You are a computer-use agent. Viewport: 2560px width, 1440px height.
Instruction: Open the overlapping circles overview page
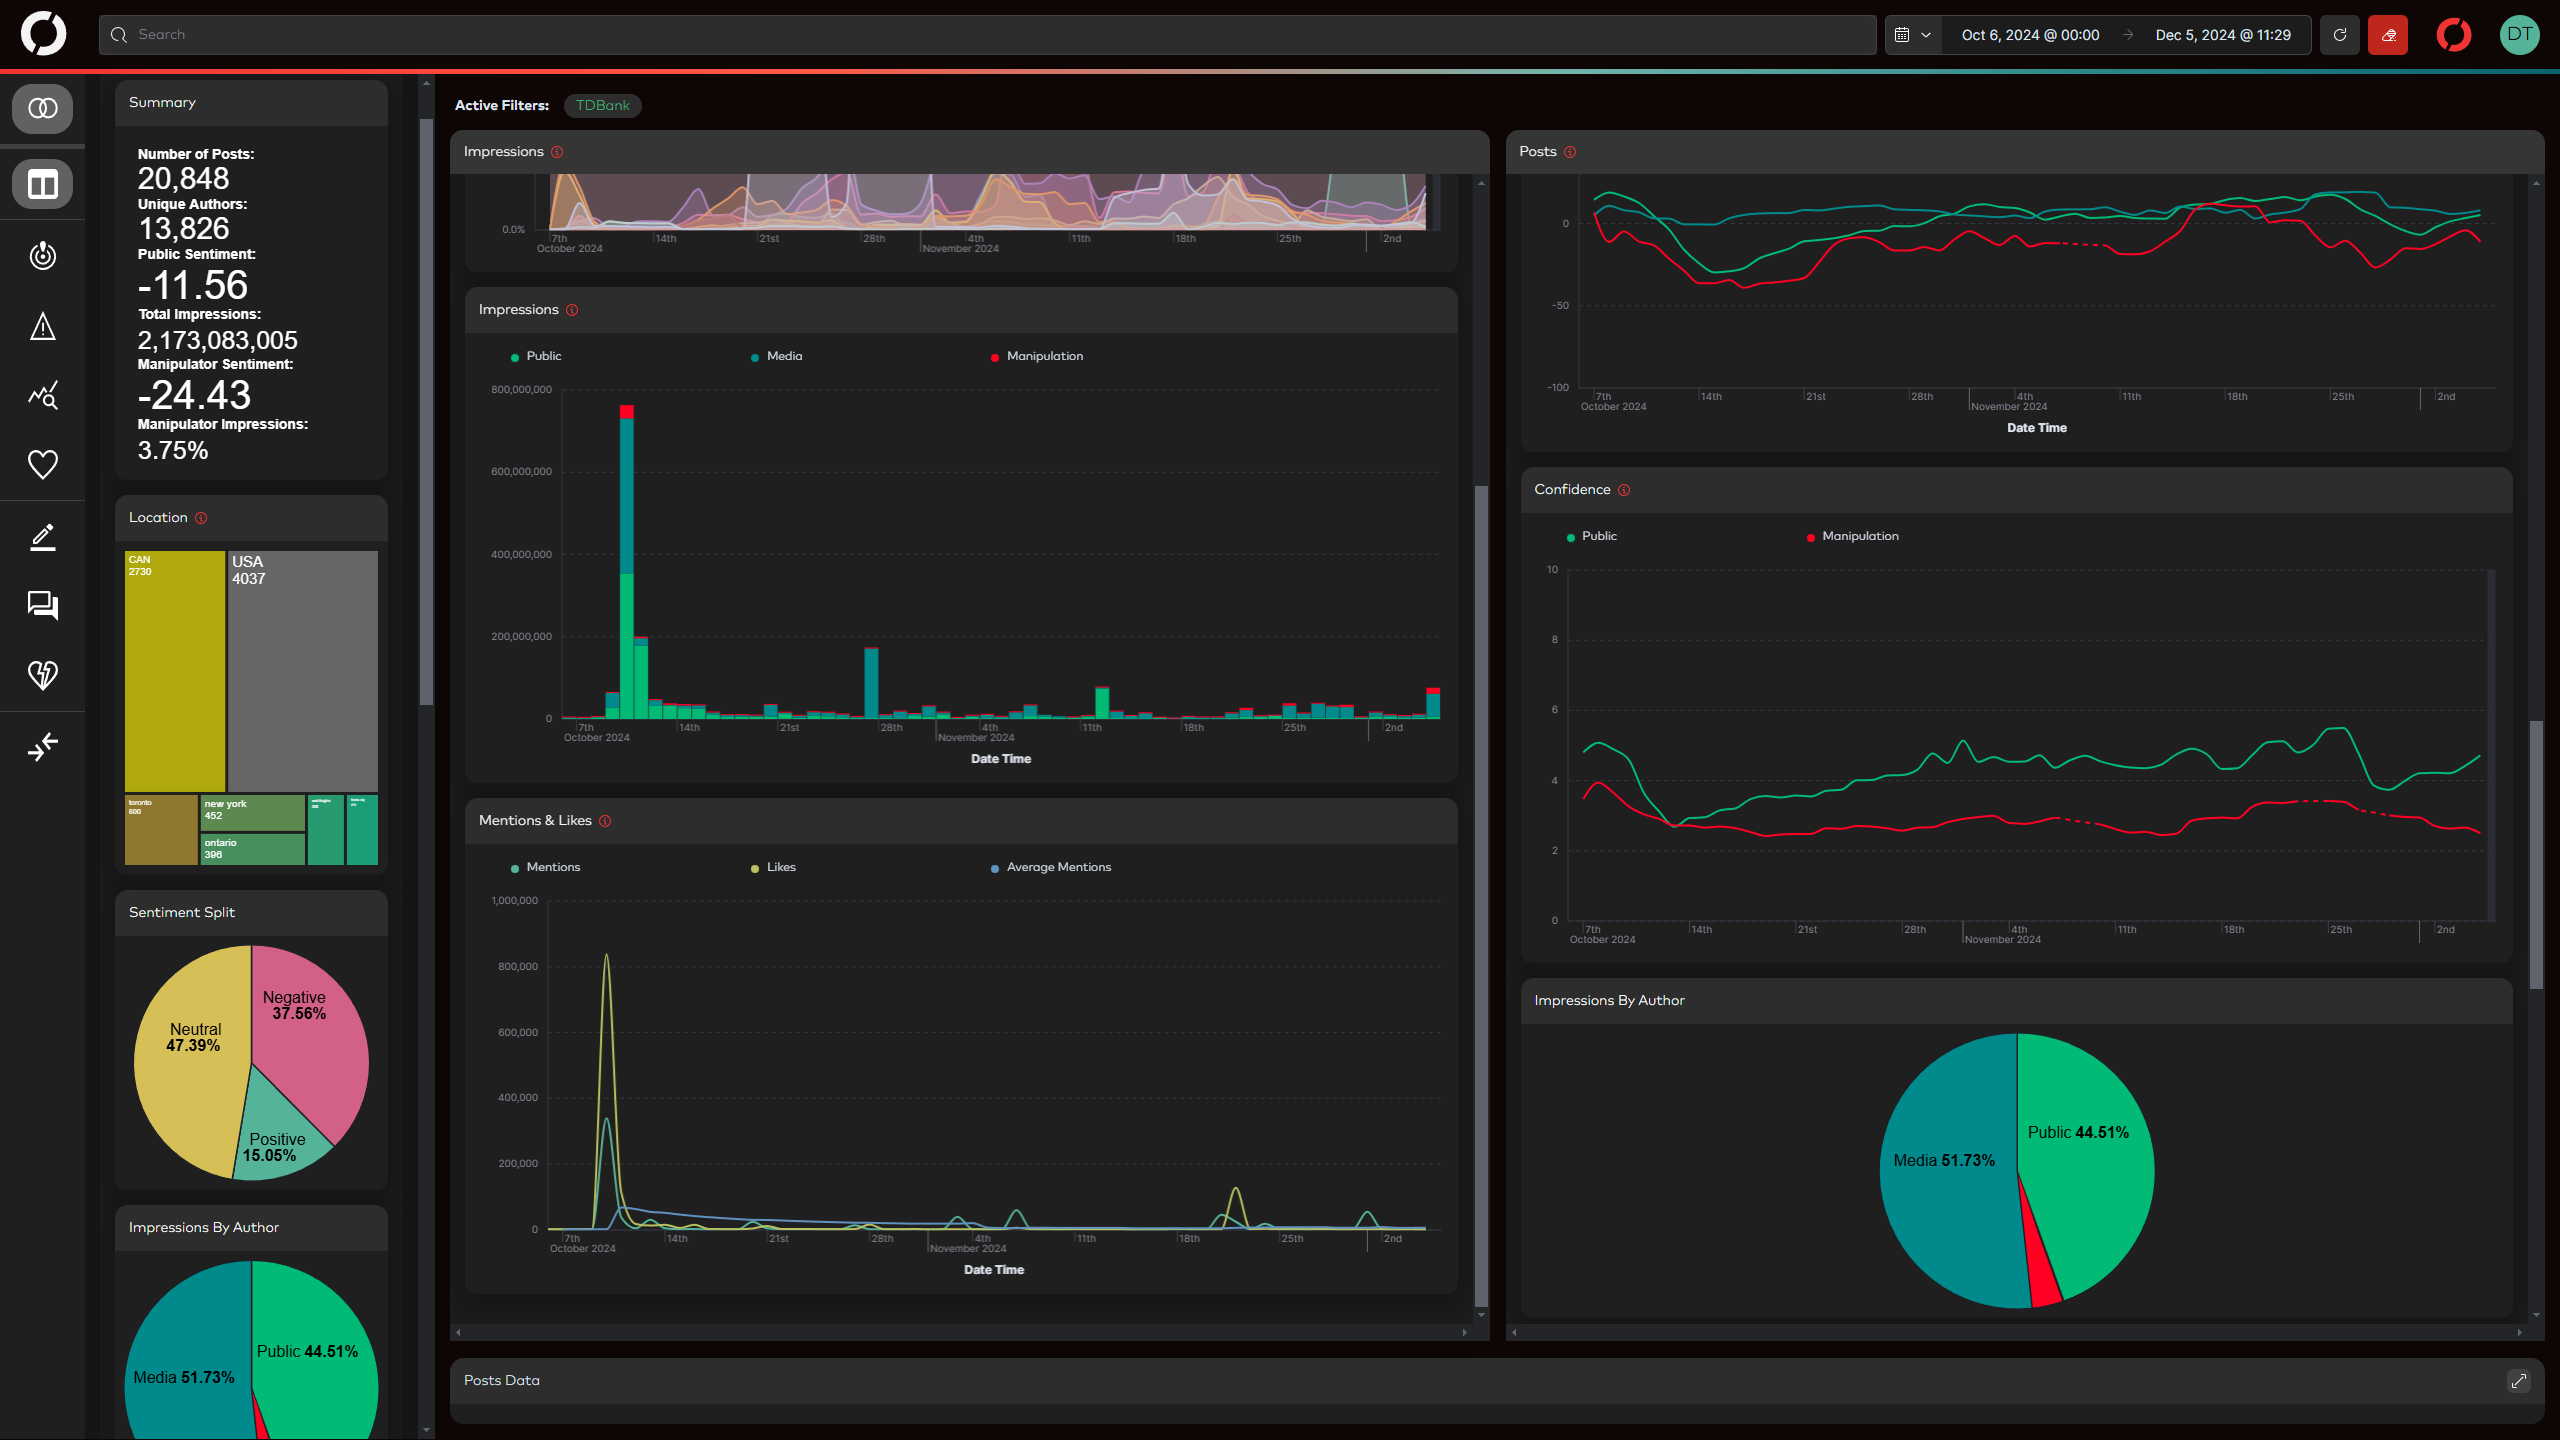point(42,108)
